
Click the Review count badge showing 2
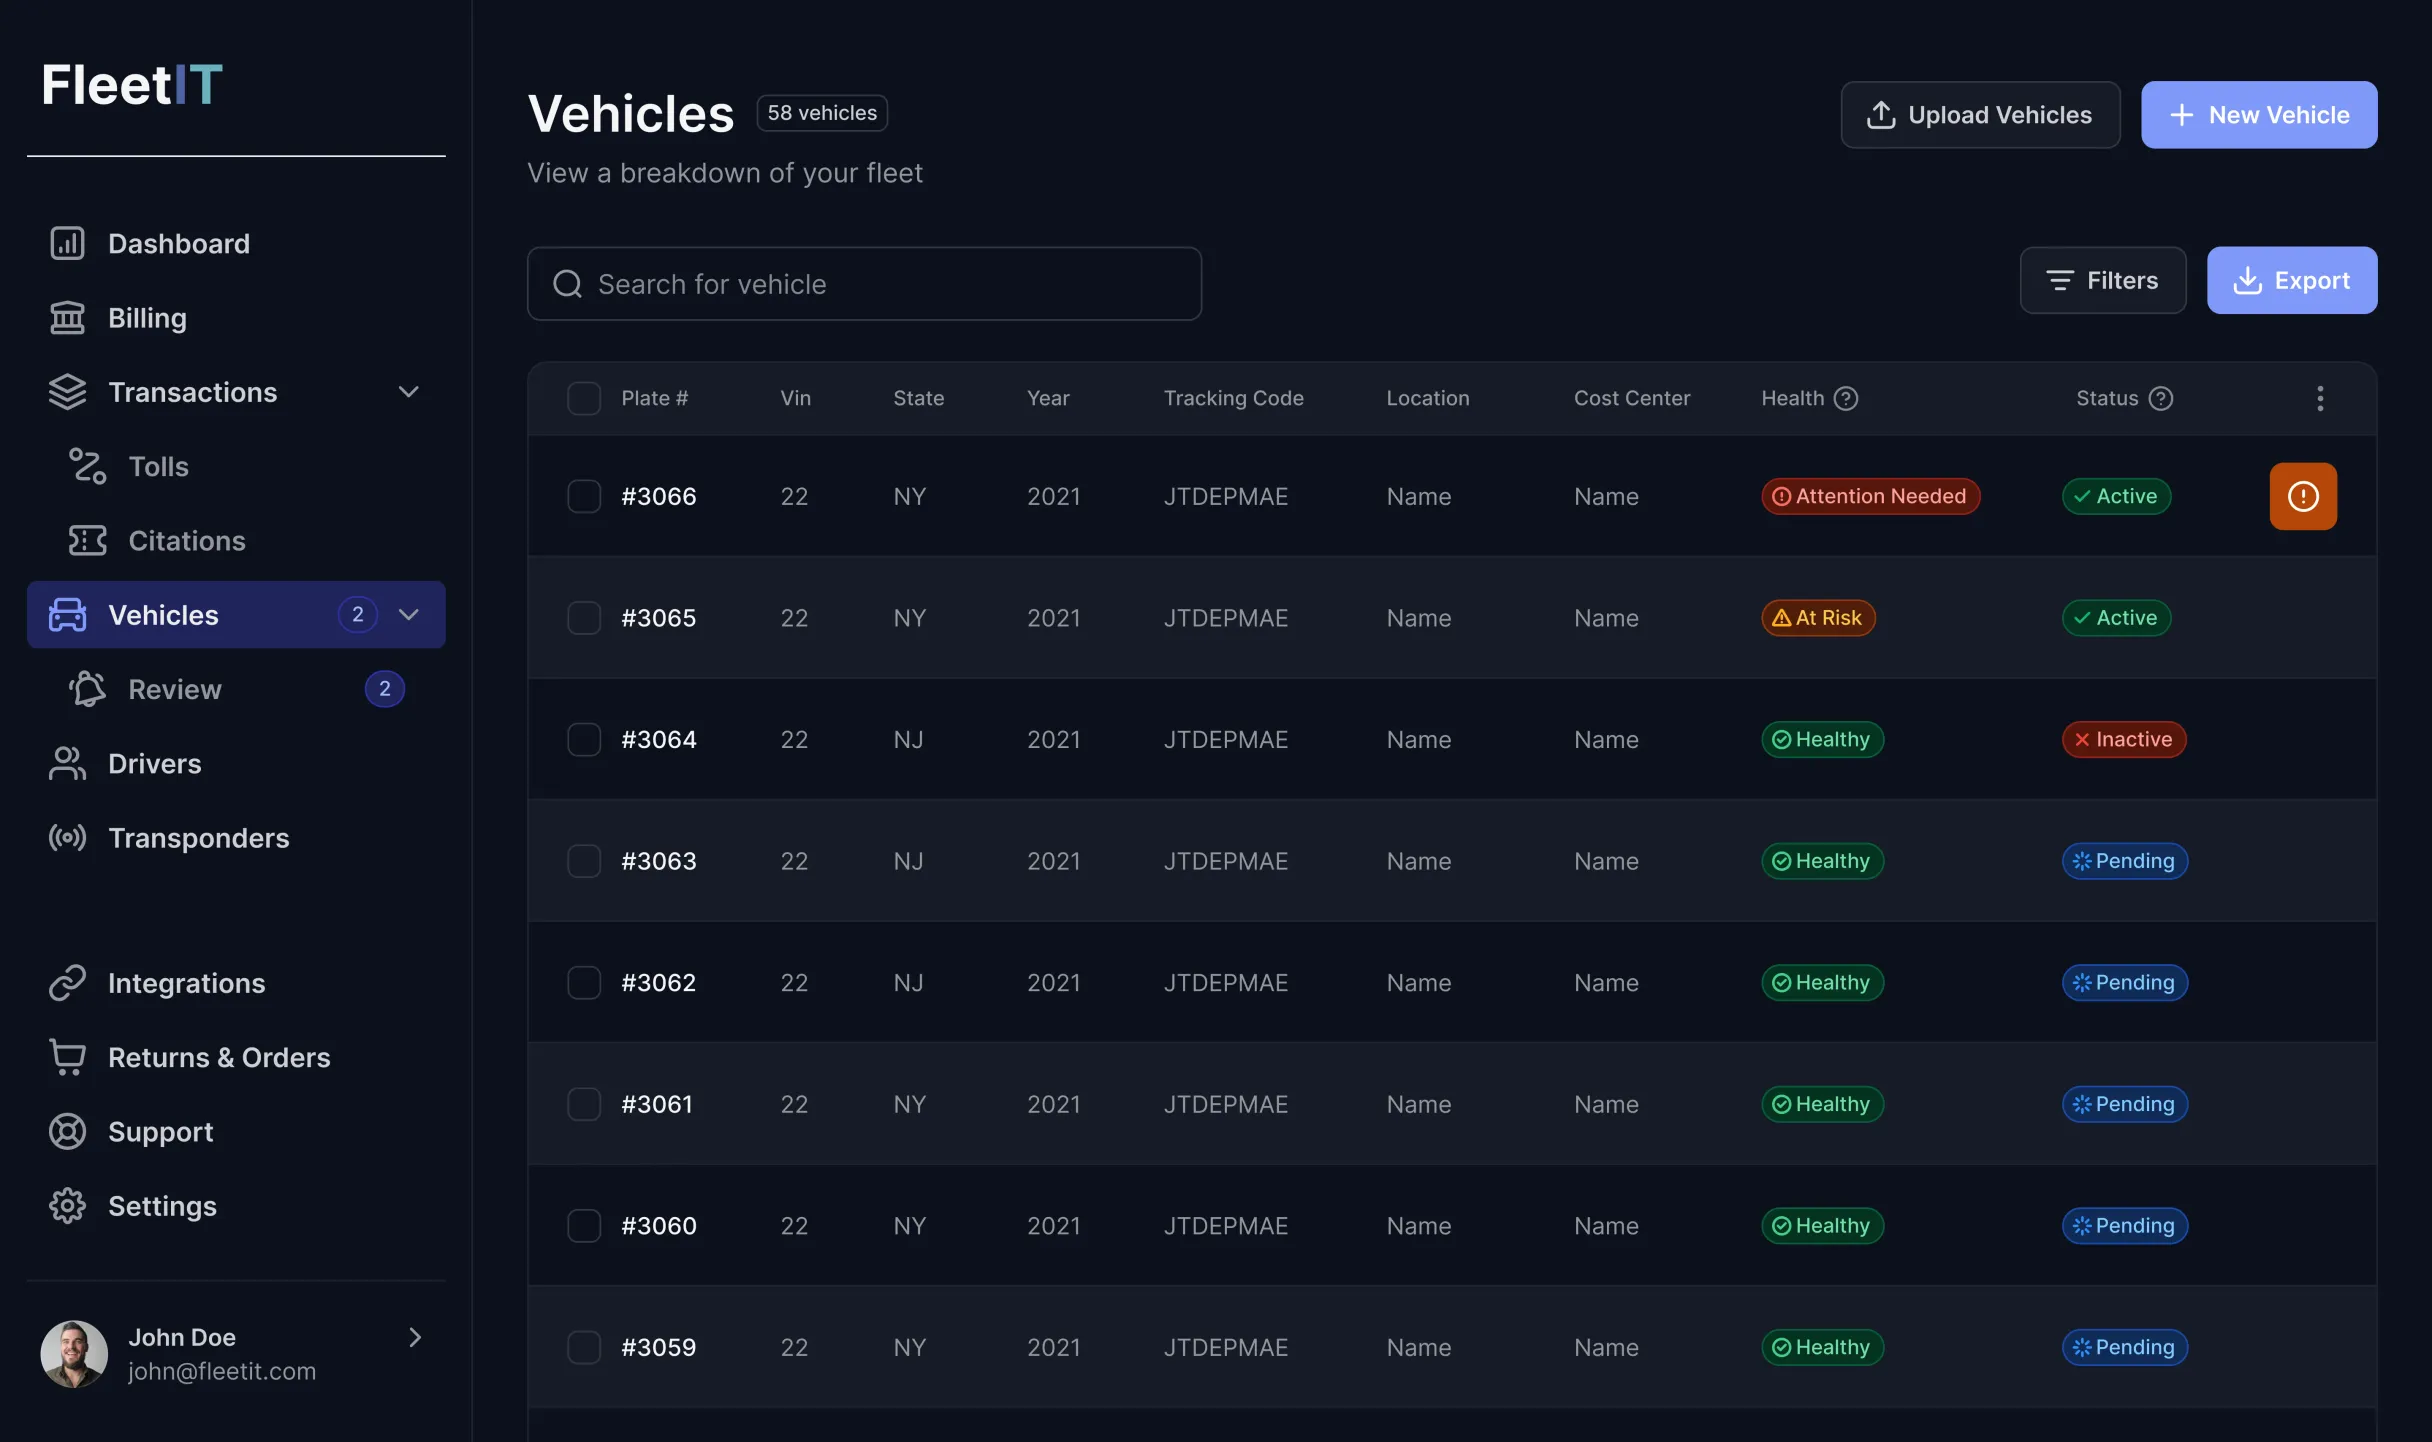pos(384,689)
